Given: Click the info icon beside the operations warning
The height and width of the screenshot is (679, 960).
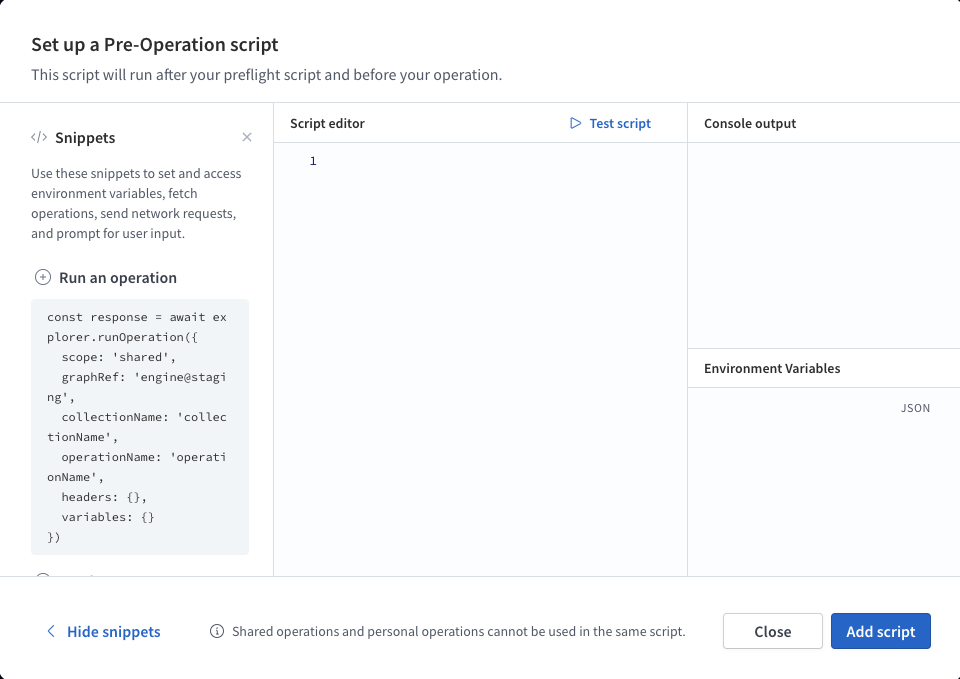Looking at the screenshot, I should (x=216, y=631).
